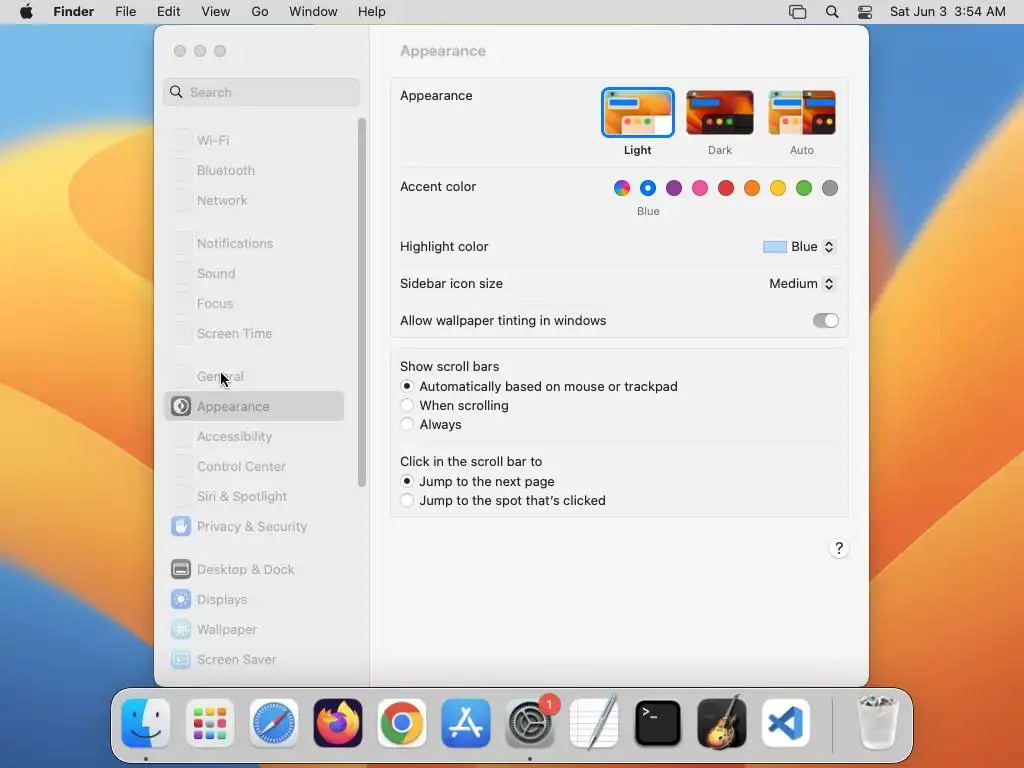The height and width of the screenshot is (768, 1024).
Task: Open the Trash in the Dock
Action: tap(877, 723)
